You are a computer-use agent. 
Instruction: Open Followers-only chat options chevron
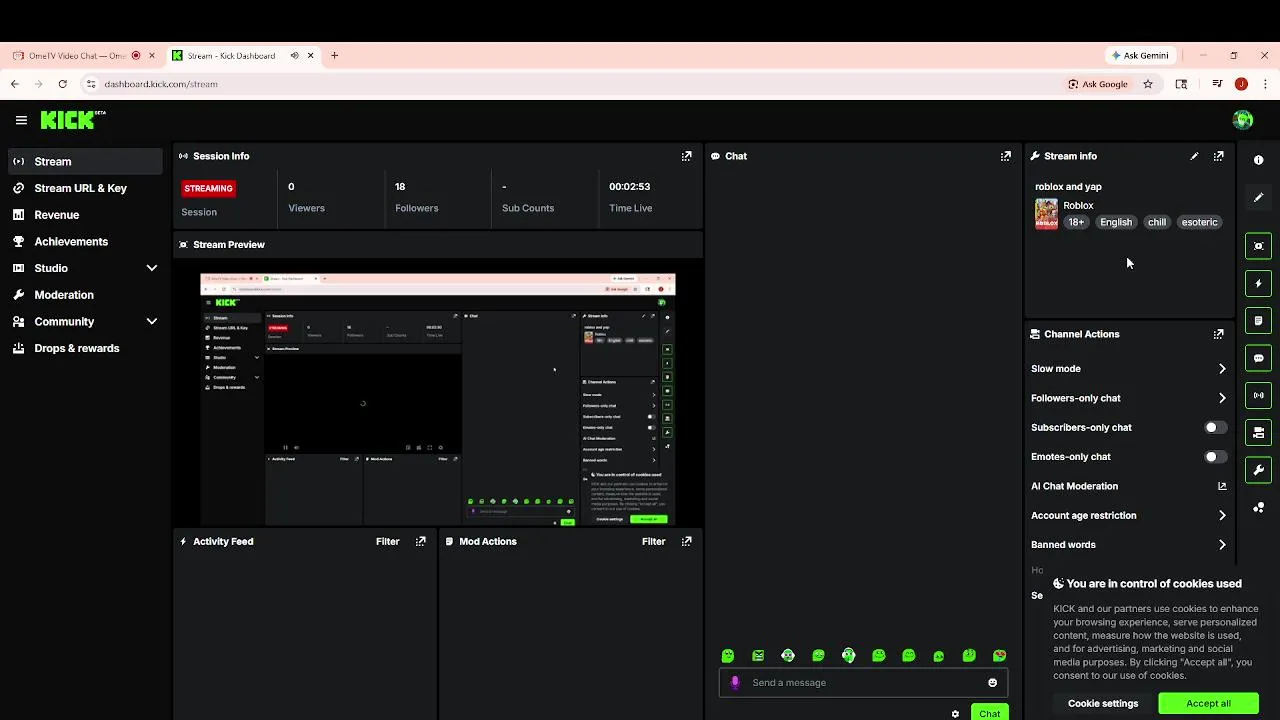[1222, 398]
